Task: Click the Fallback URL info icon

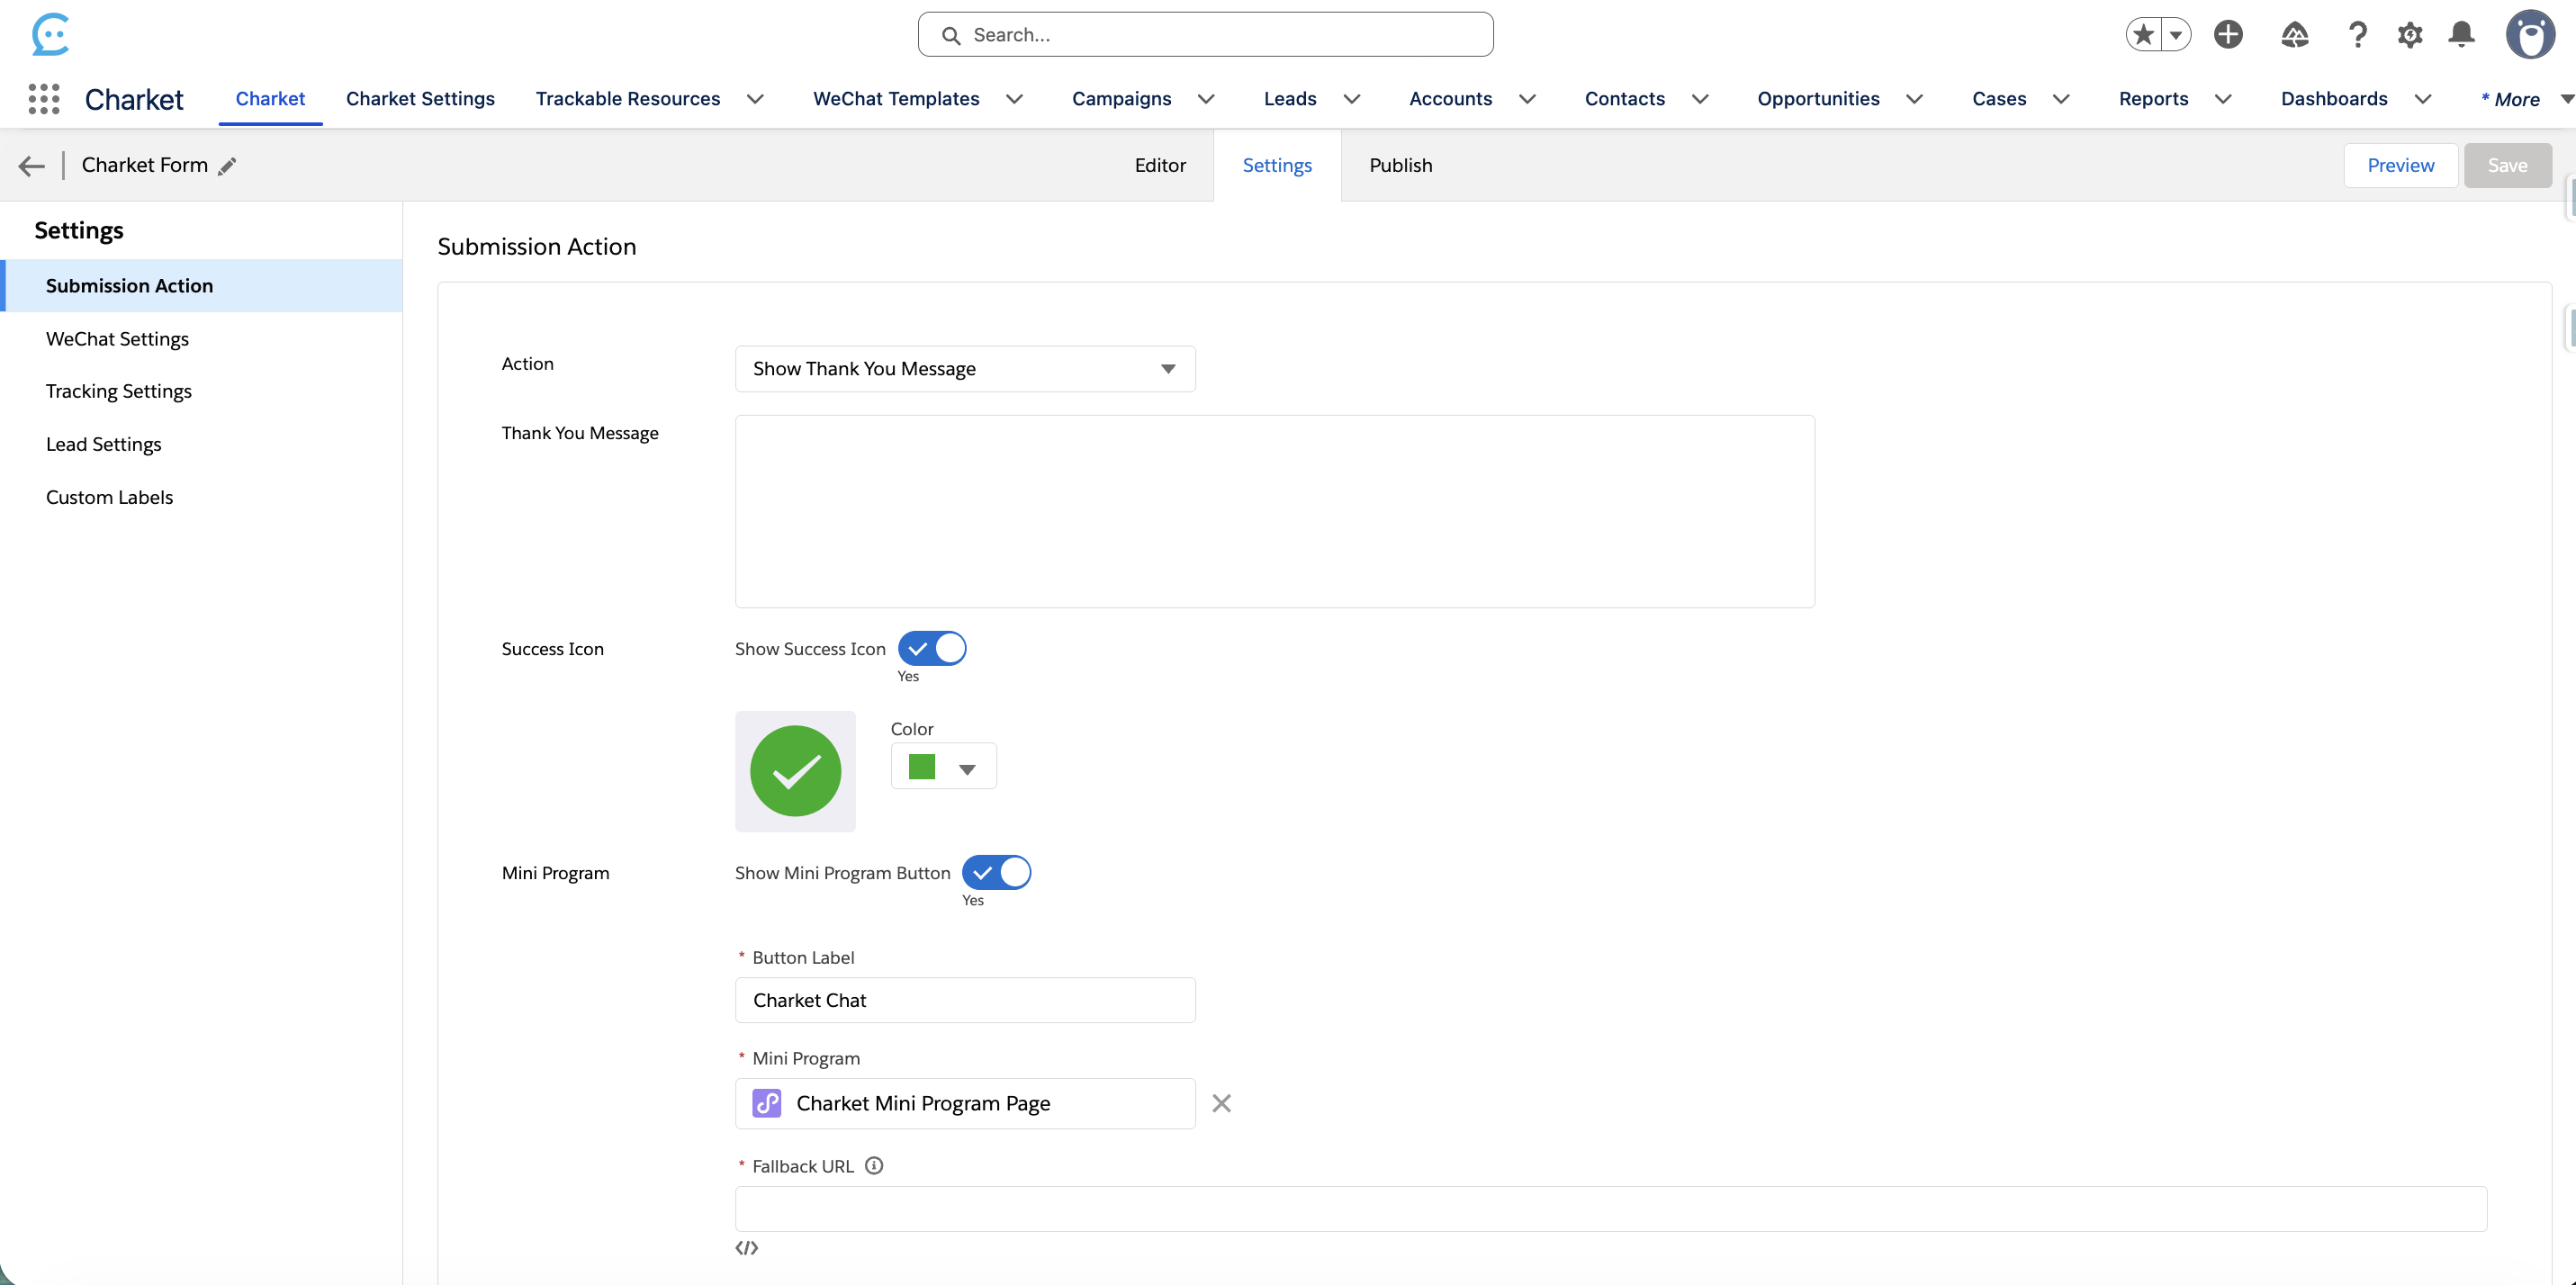Action: 874,1165
